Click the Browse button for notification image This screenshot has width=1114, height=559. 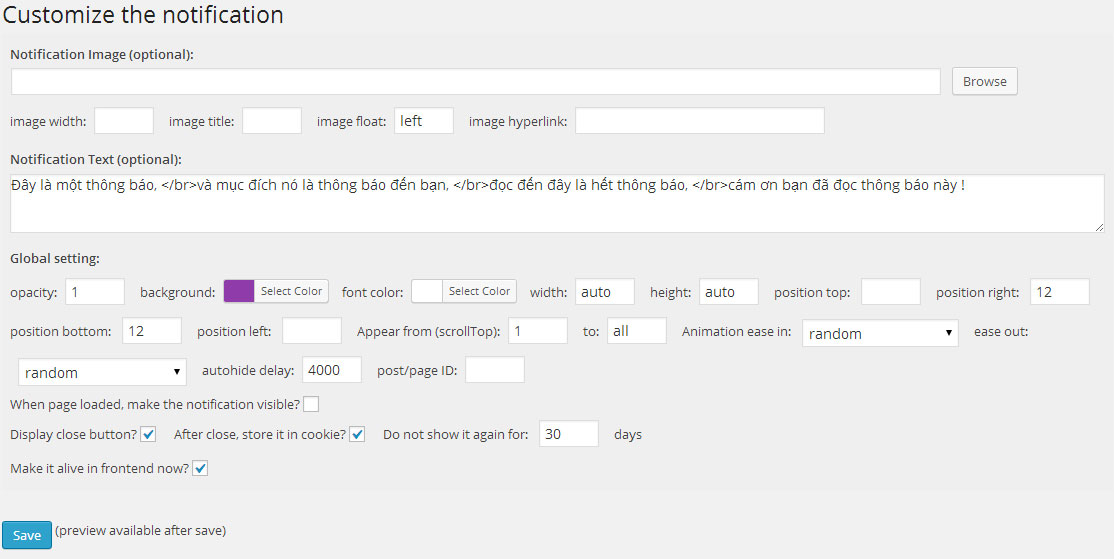click(x=984, y=81)
